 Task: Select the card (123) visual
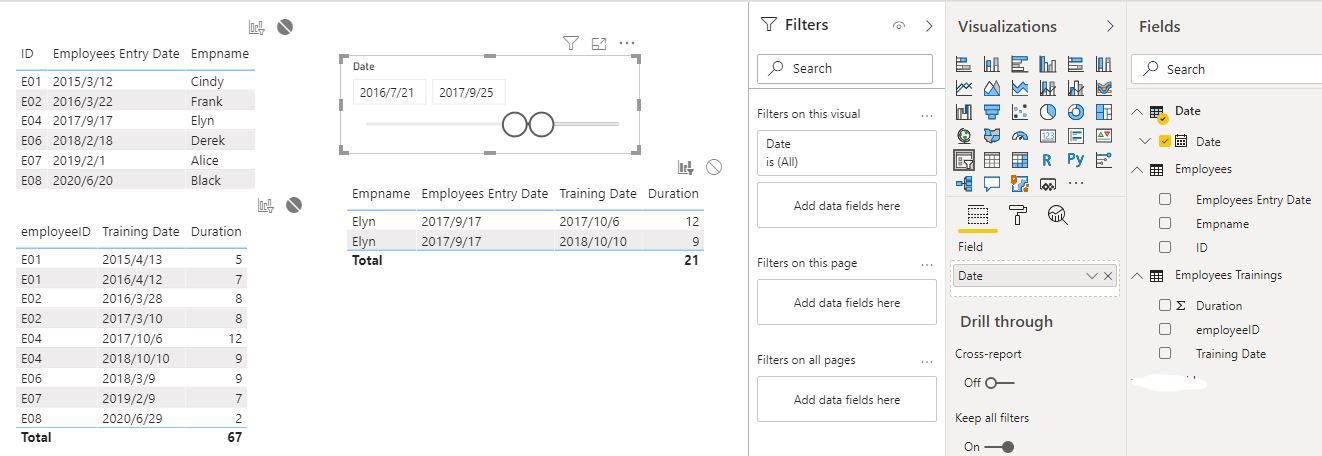[1048, 136]
